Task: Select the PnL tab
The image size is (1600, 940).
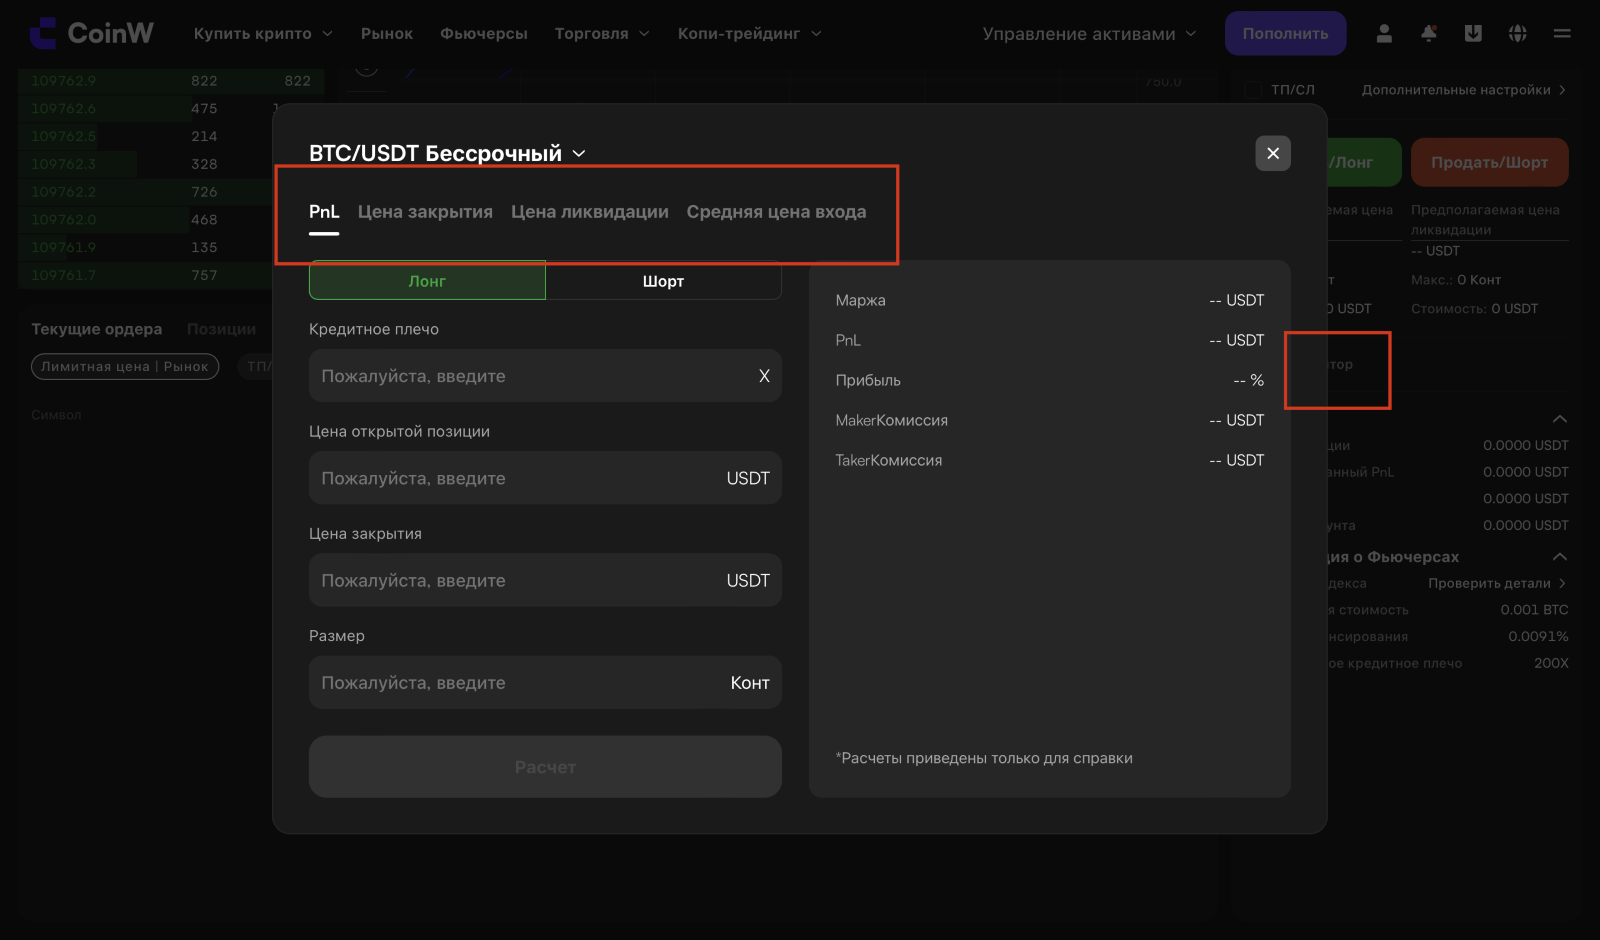Action: (x=324, y=212)
